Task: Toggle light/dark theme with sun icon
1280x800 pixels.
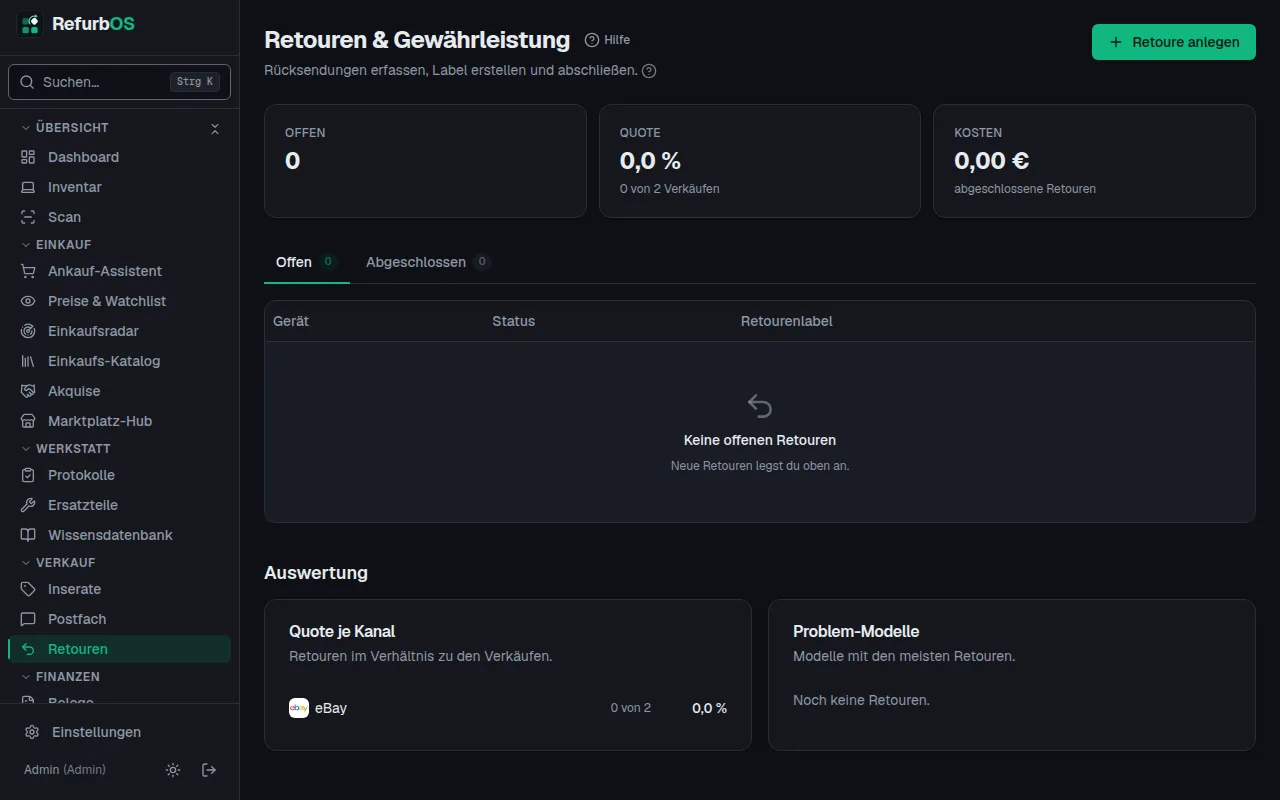Action: click(x=173, y=770)
